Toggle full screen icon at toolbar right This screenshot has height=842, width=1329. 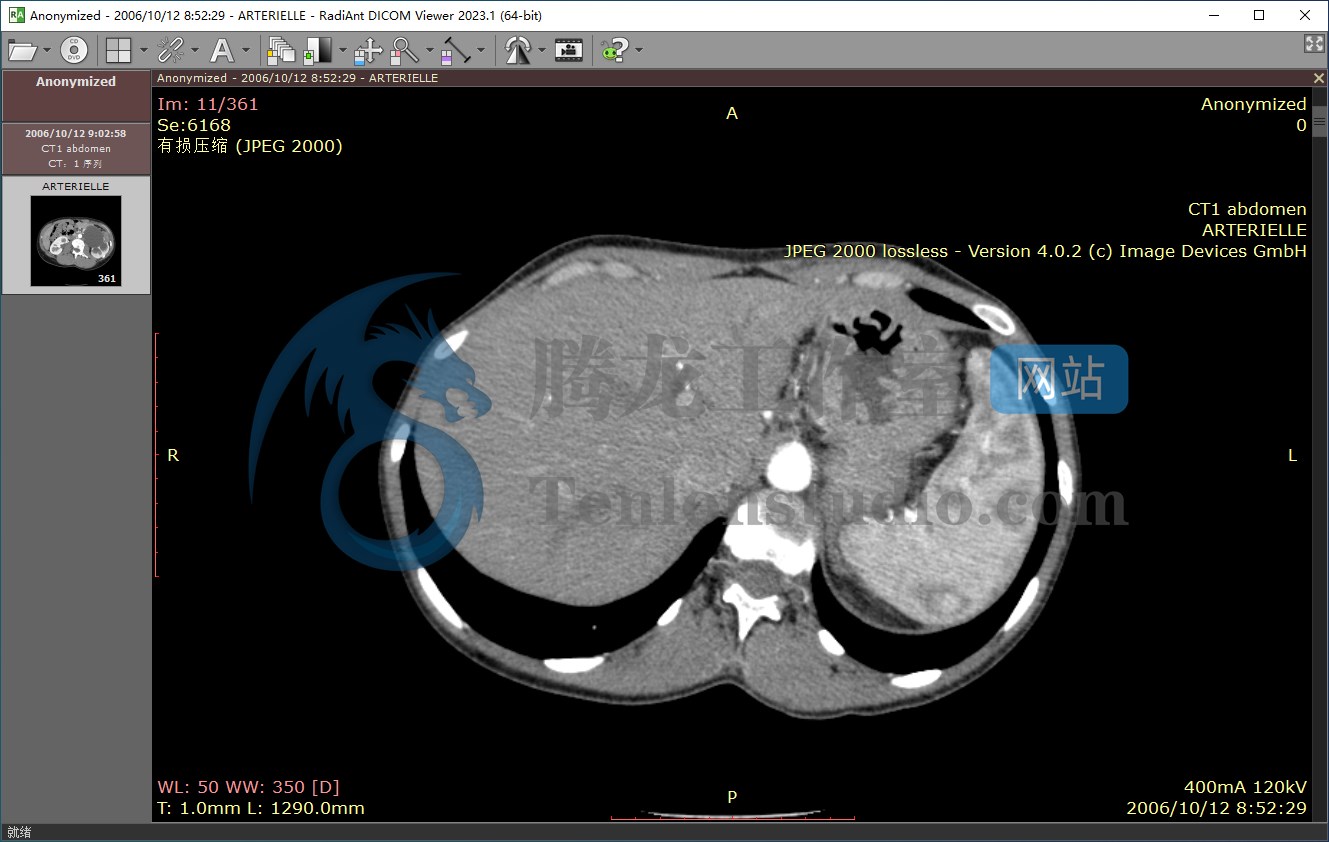(1314, 44)
